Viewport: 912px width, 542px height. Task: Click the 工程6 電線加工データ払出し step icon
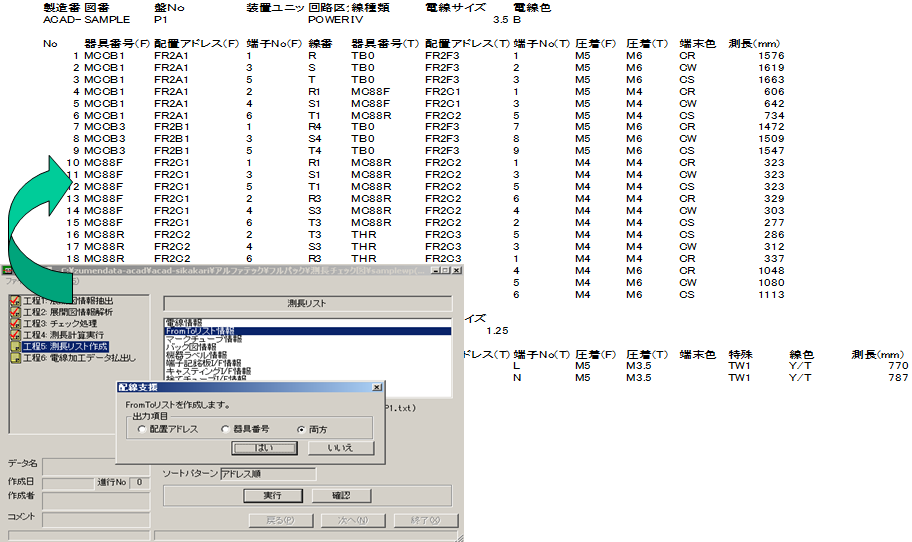click(14, 357)
